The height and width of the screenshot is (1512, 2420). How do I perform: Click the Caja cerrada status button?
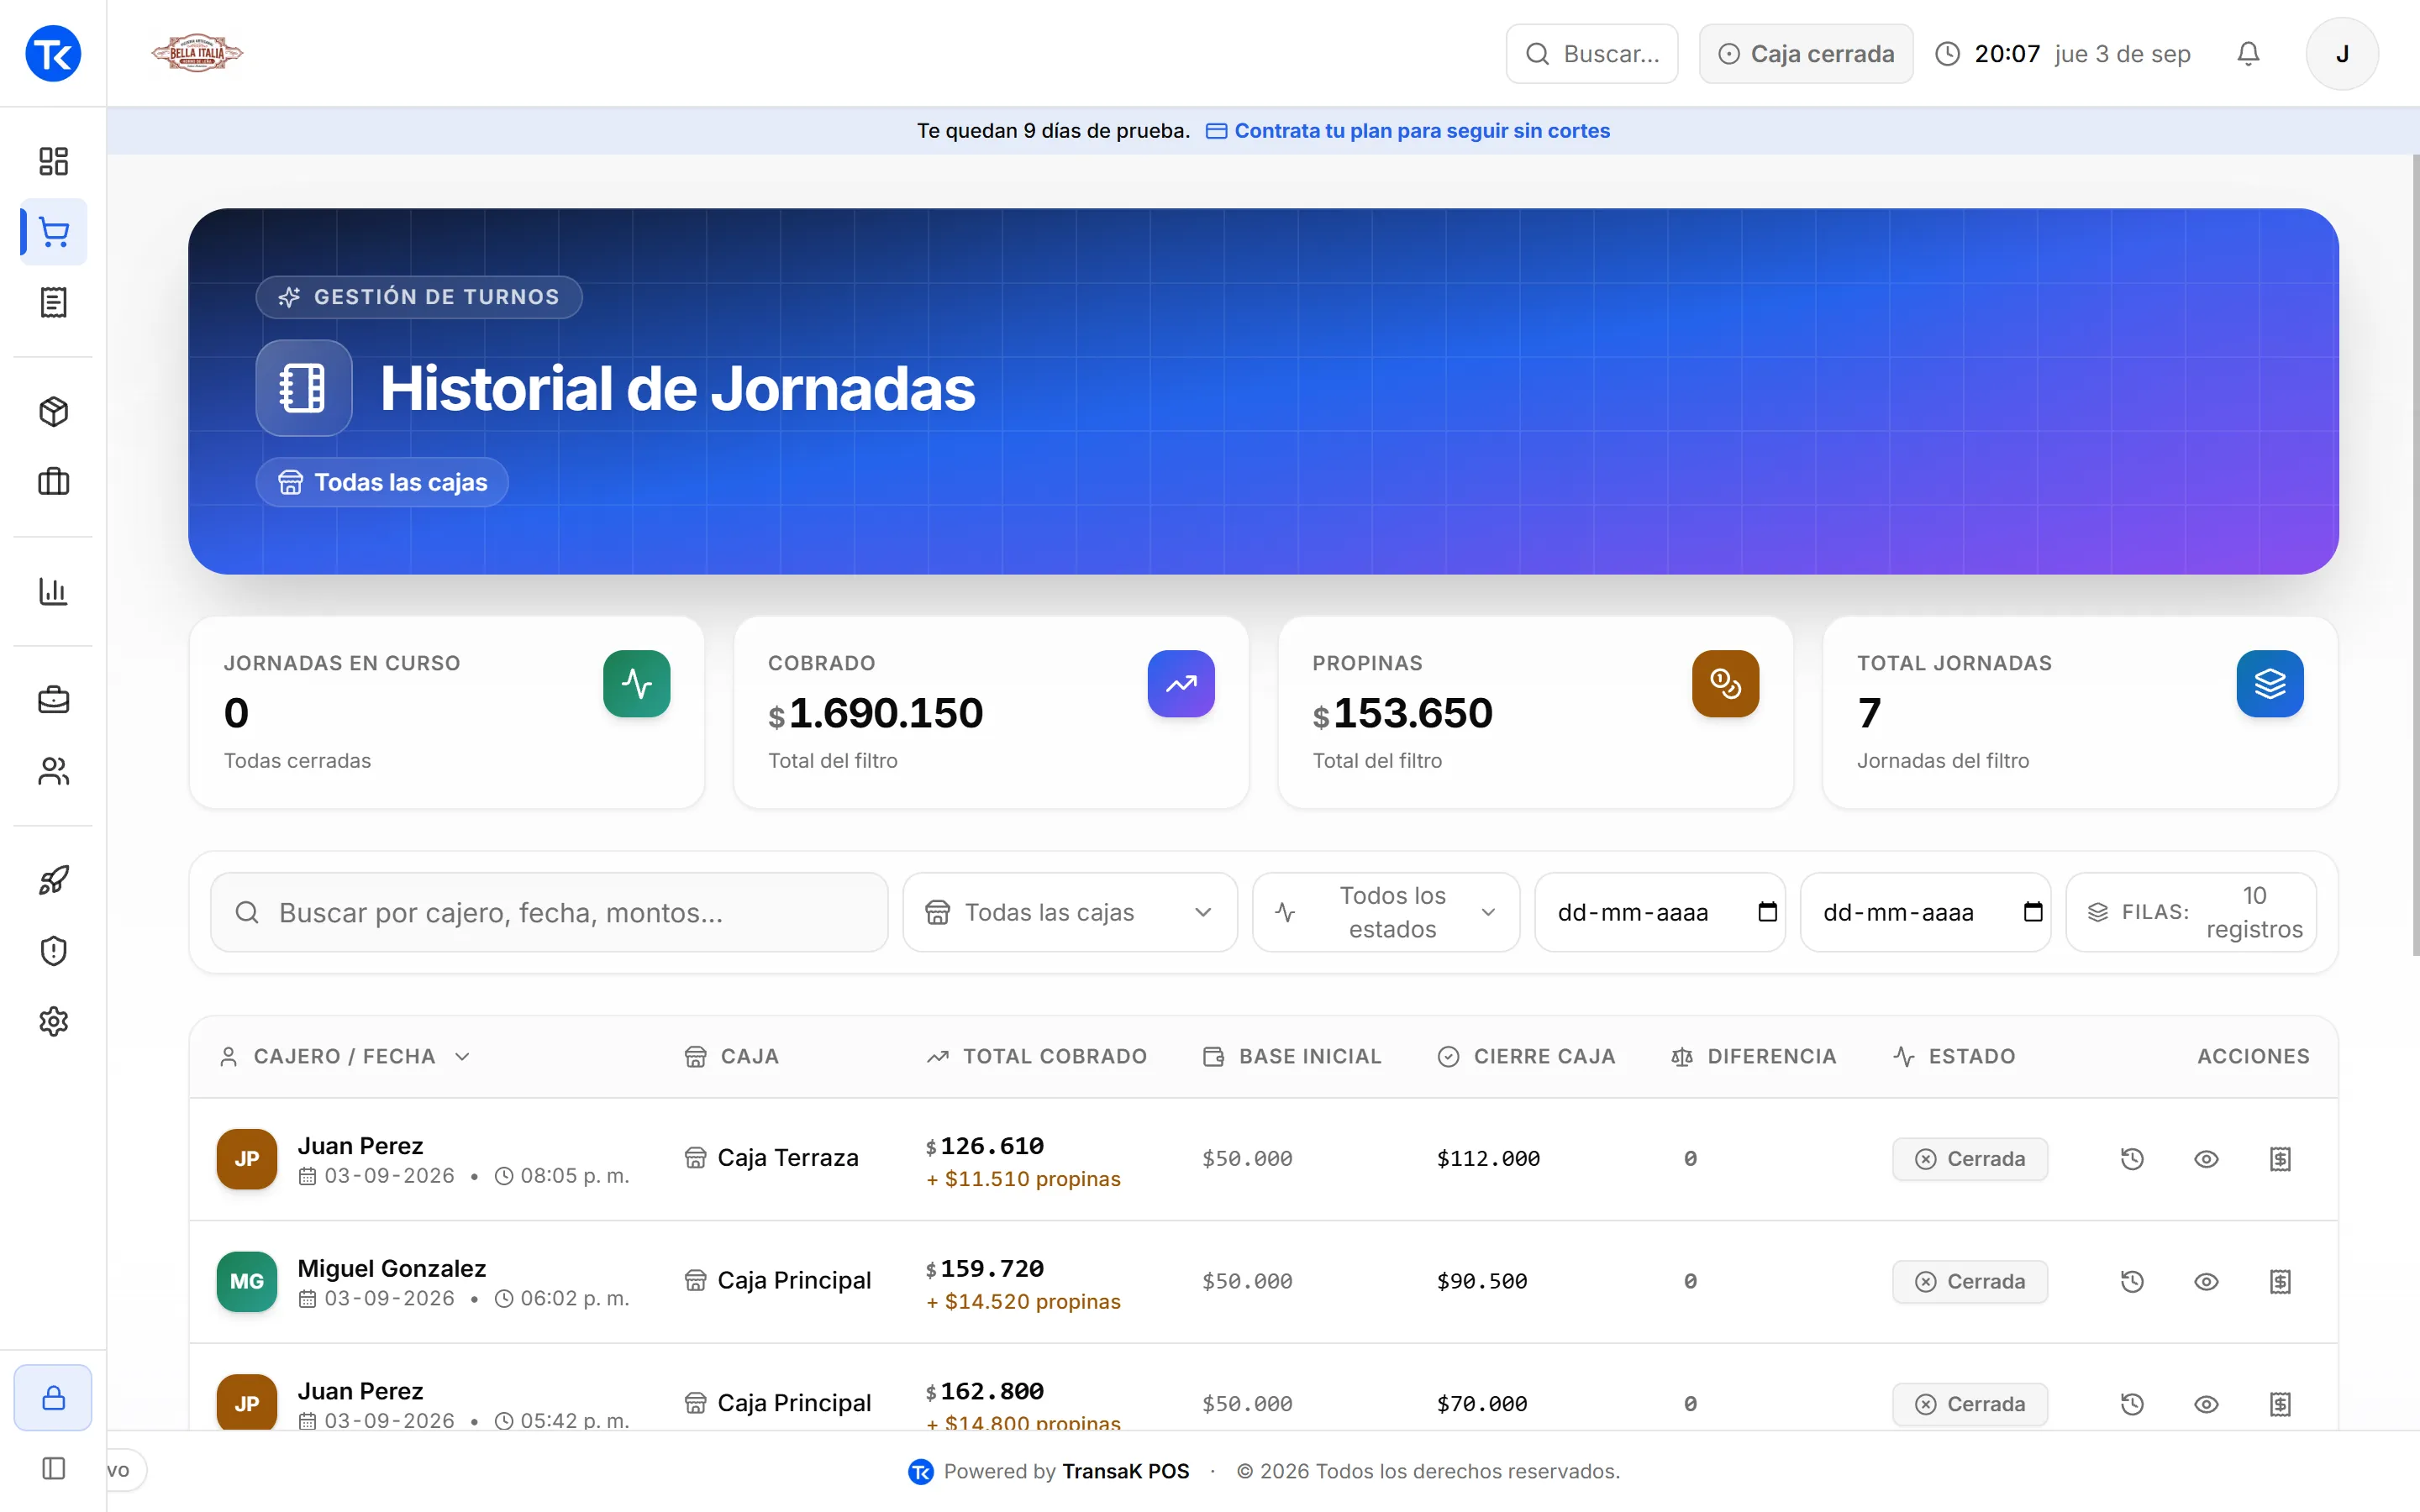tap(1806, 54)
